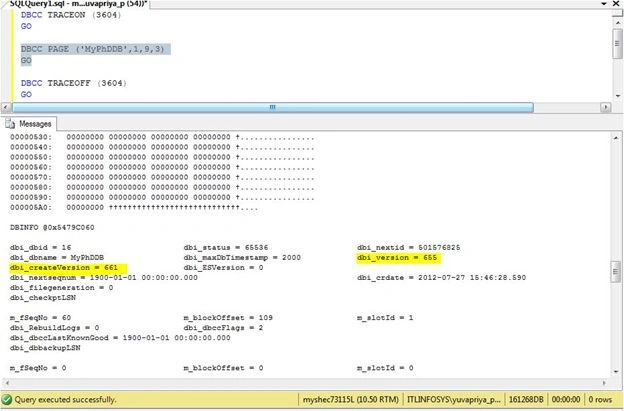Click the dbi_crdate = 2012-07-27 entry
The width and height of the screenshot is (624, 411).
[441, 278]
